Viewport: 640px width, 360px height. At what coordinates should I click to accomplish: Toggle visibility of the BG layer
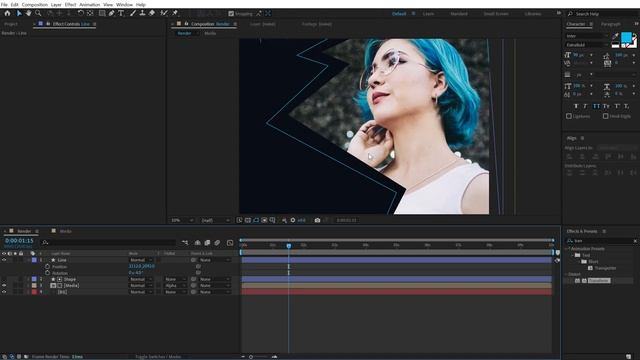4,292
